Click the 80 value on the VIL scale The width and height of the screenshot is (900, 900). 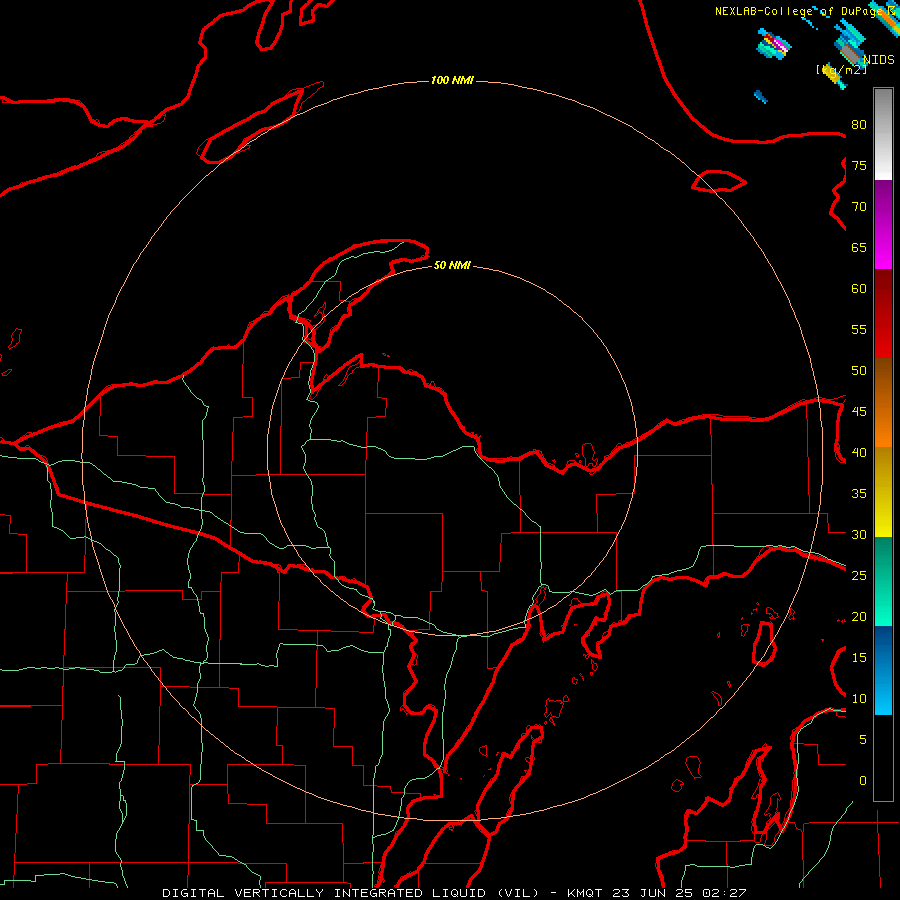click(859, 125)
